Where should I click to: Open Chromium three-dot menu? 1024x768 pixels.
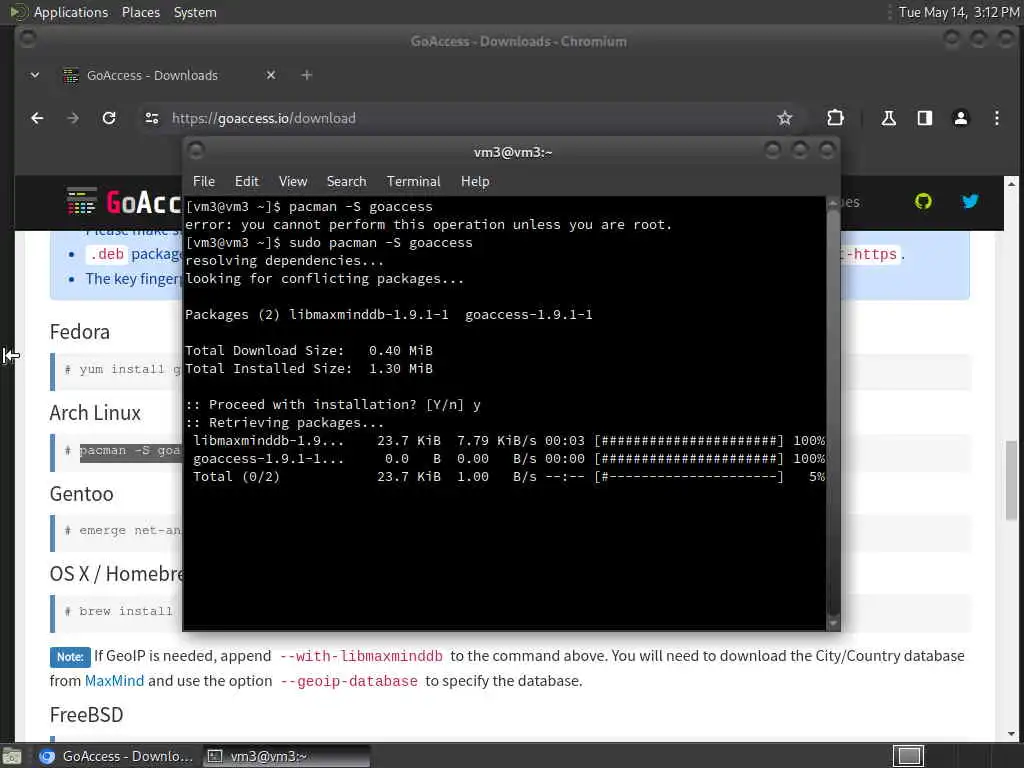click(x=997, y=118)
